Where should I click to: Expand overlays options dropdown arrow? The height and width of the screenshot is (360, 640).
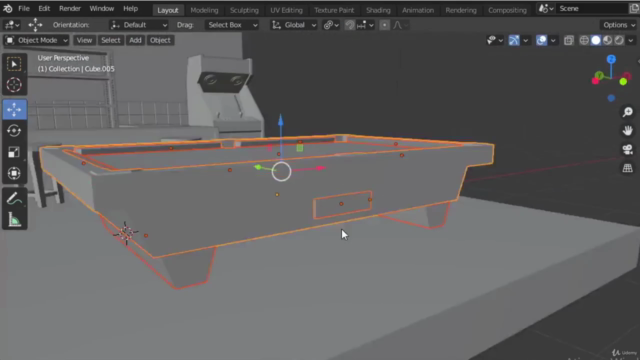tap(553, 40)
